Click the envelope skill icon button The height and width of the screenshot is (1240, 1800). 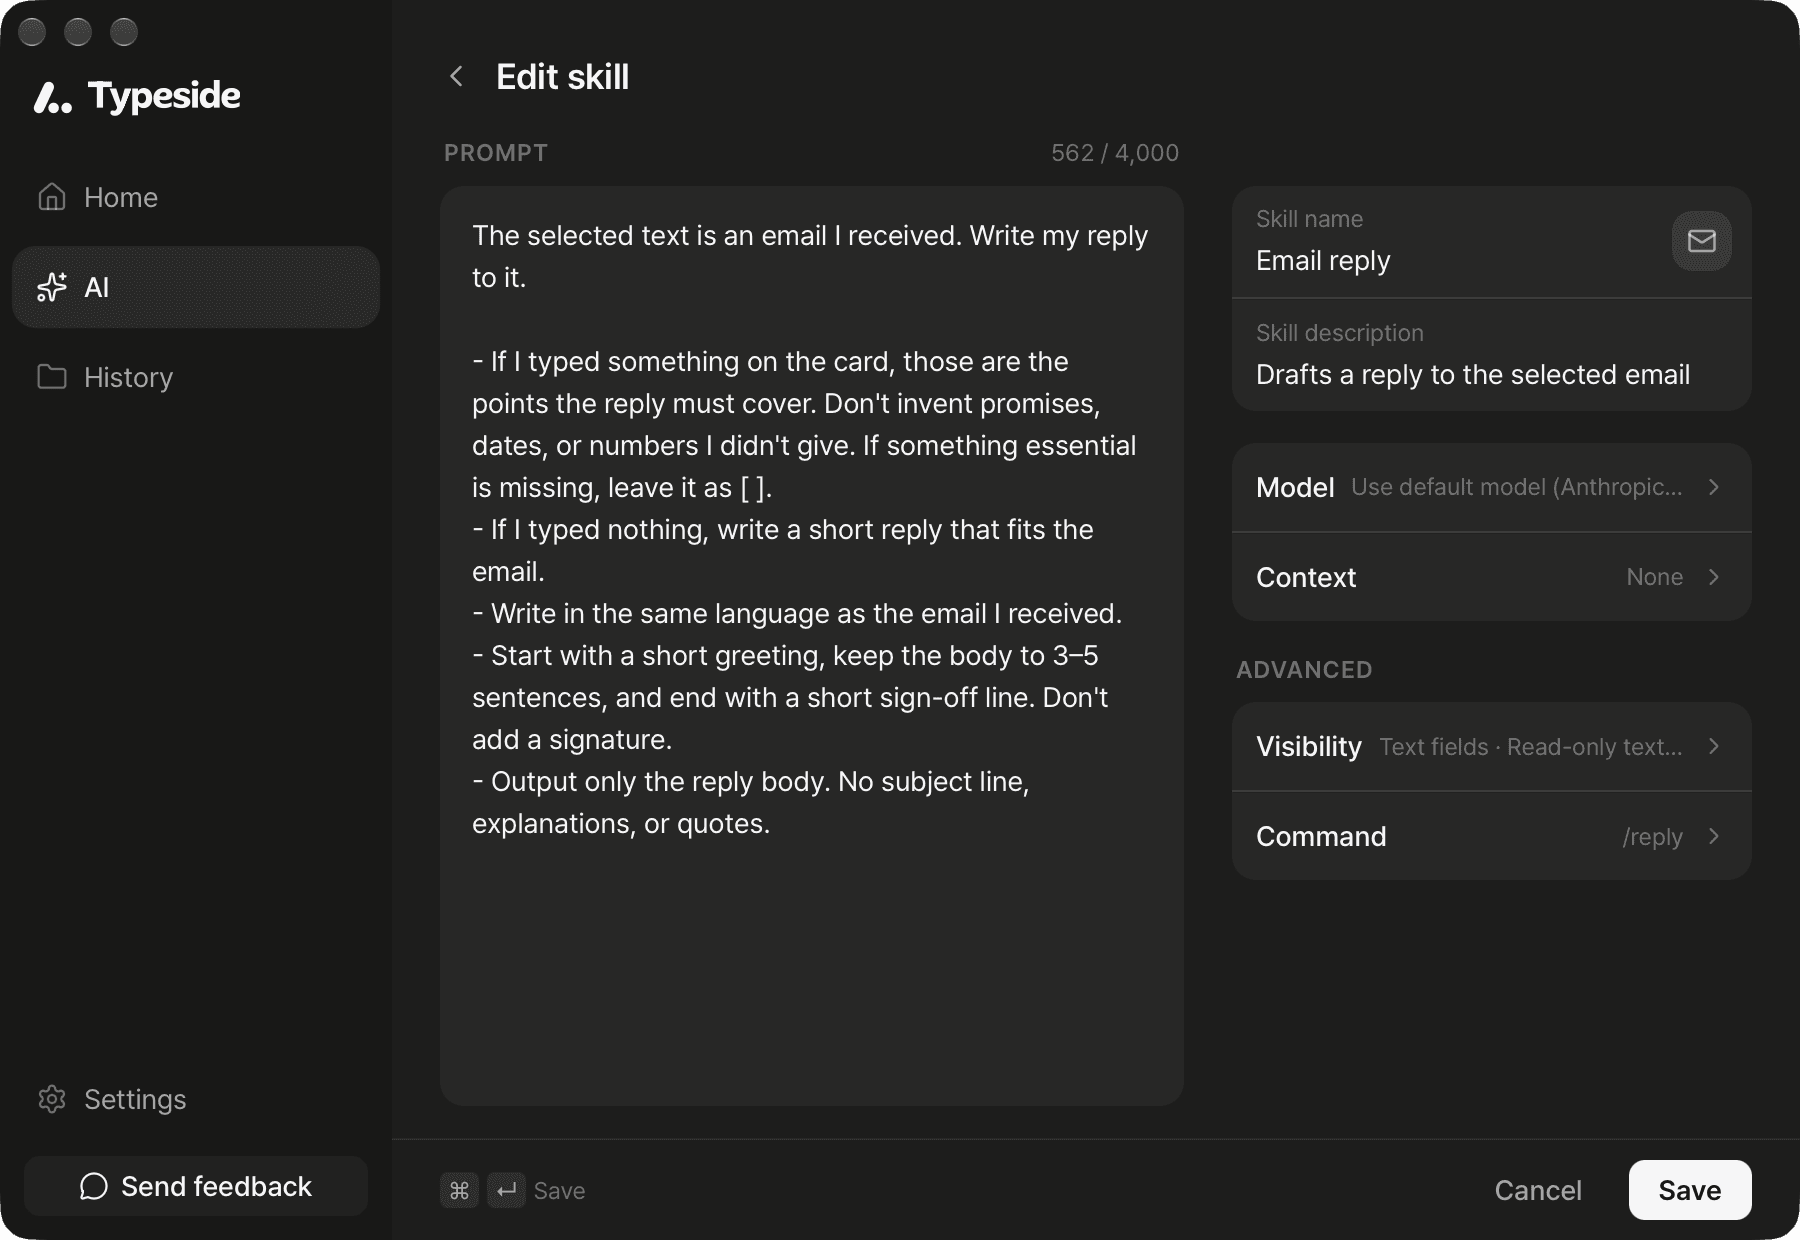pyautogui.click(x=1701, y=241)
